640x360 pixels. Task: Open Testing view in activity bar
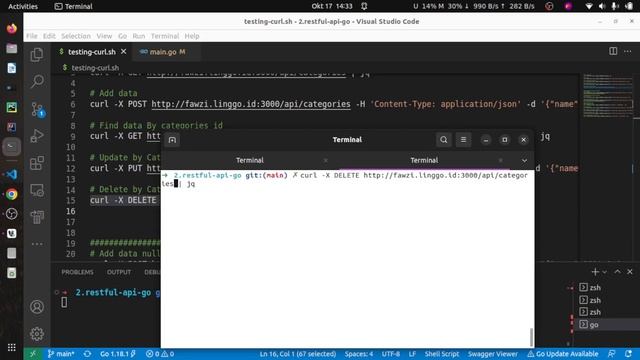point(37,217)
